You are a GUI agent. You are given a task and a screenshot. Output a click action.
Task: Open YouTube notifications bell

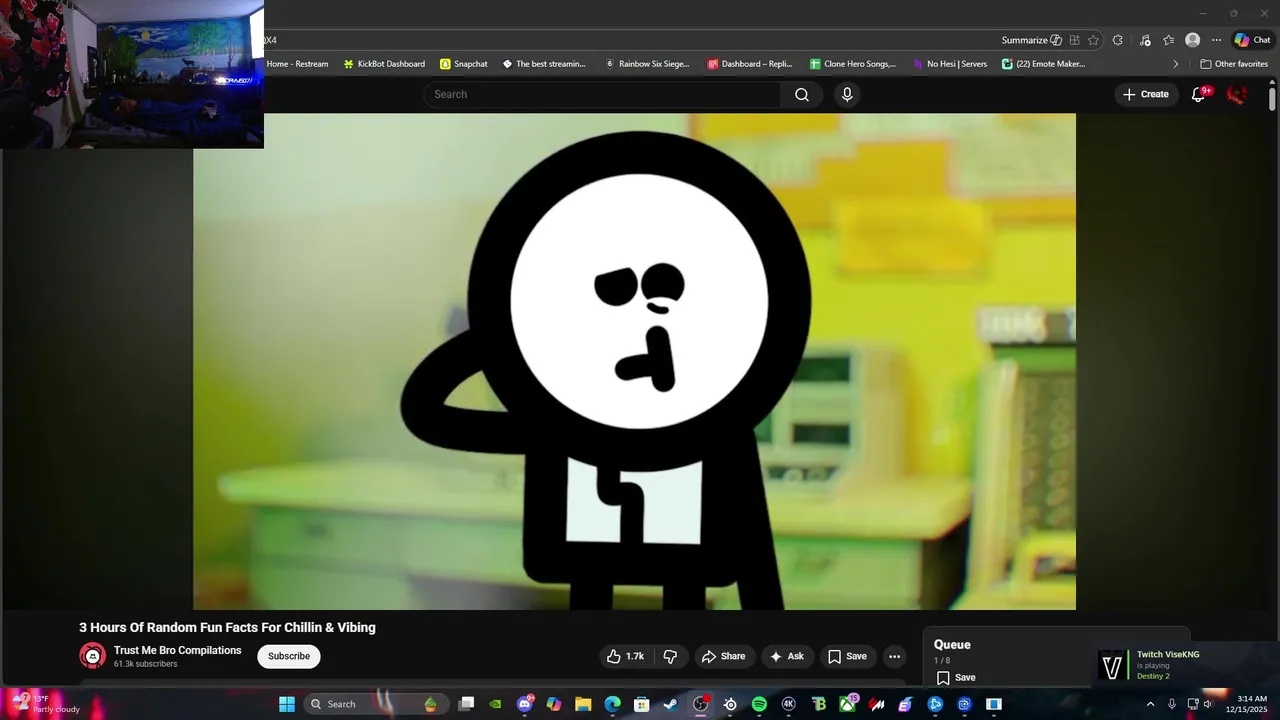tap(1198, 94)
